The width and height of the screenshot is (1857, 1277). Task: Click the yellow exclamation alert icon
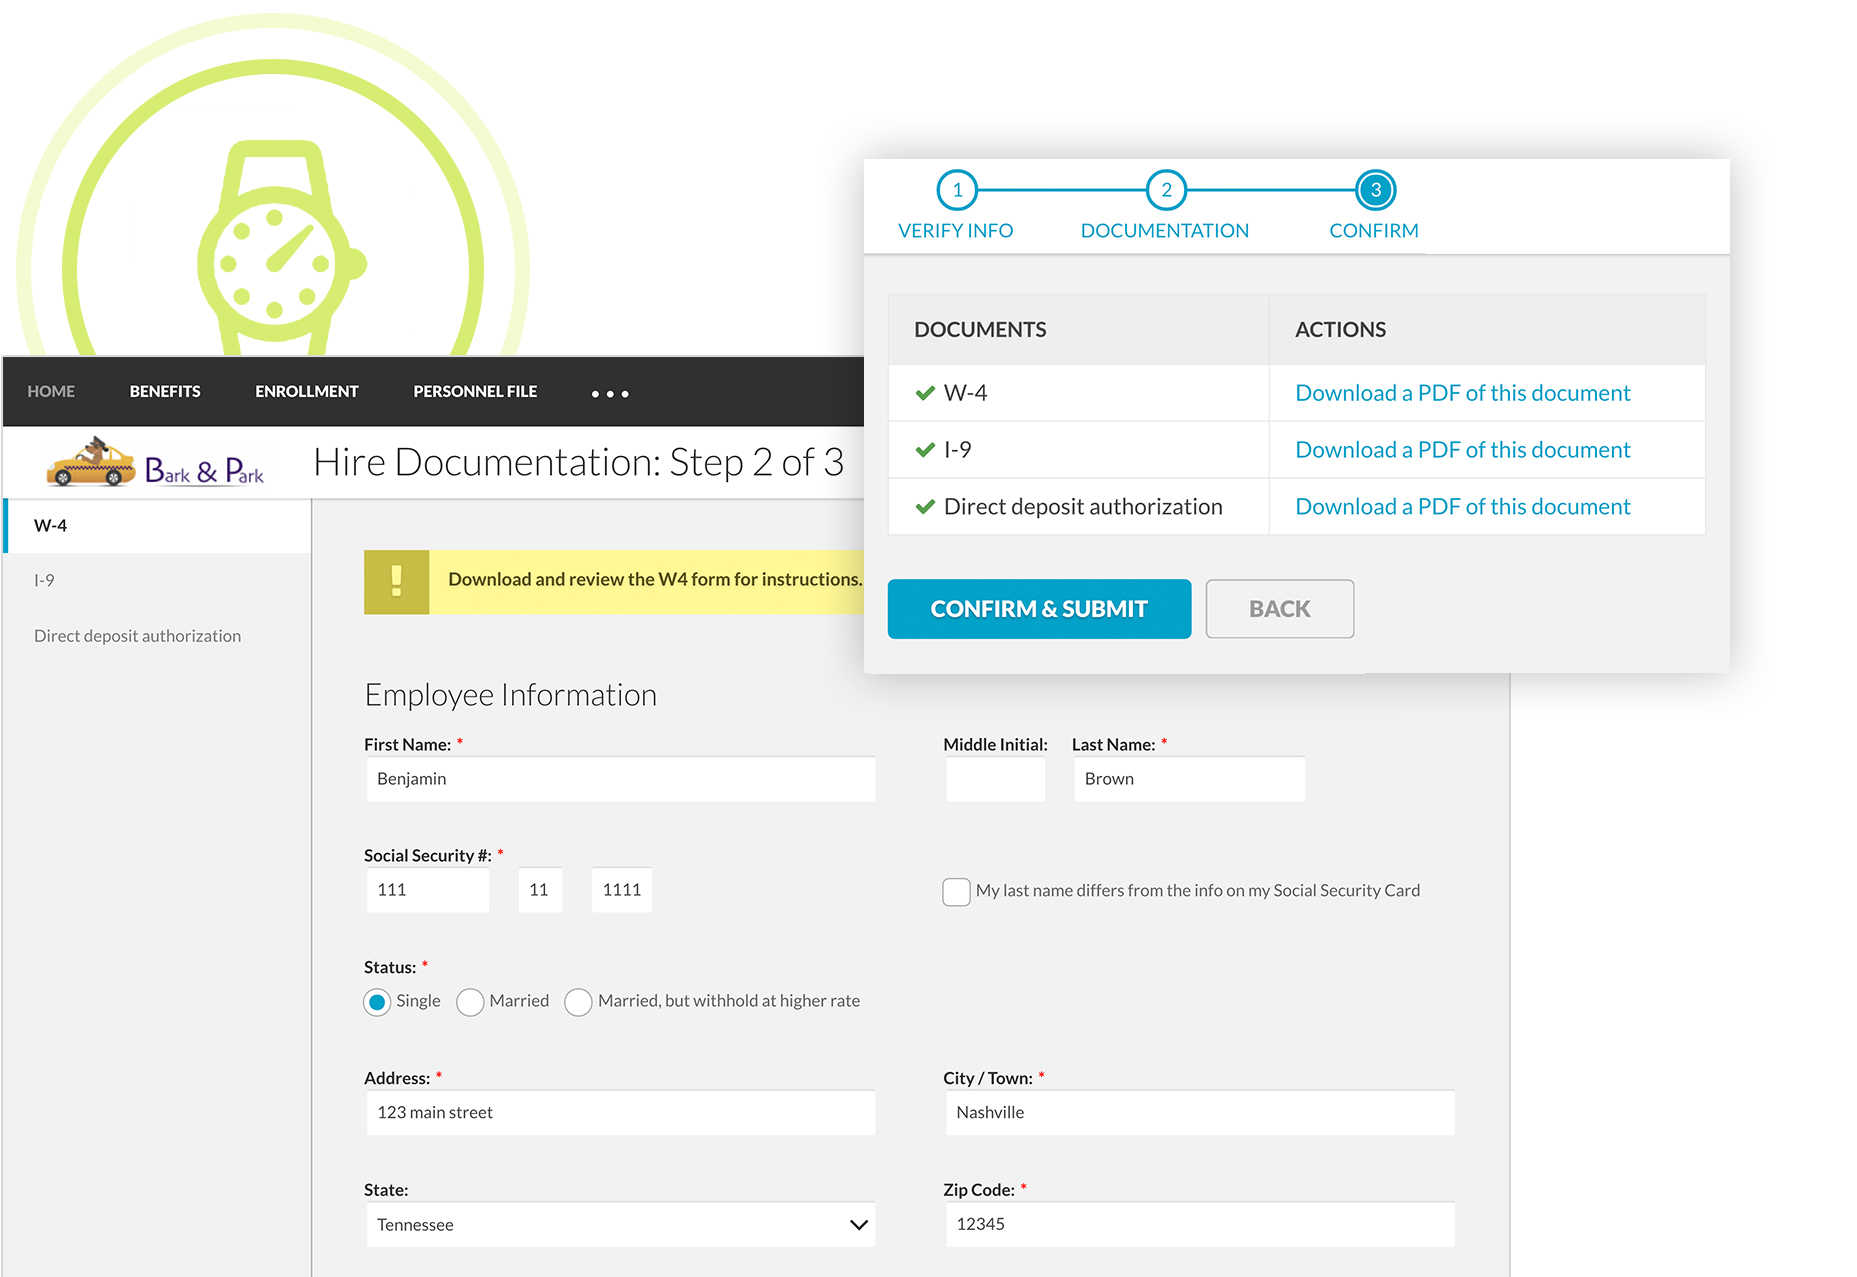click(396, 581)
